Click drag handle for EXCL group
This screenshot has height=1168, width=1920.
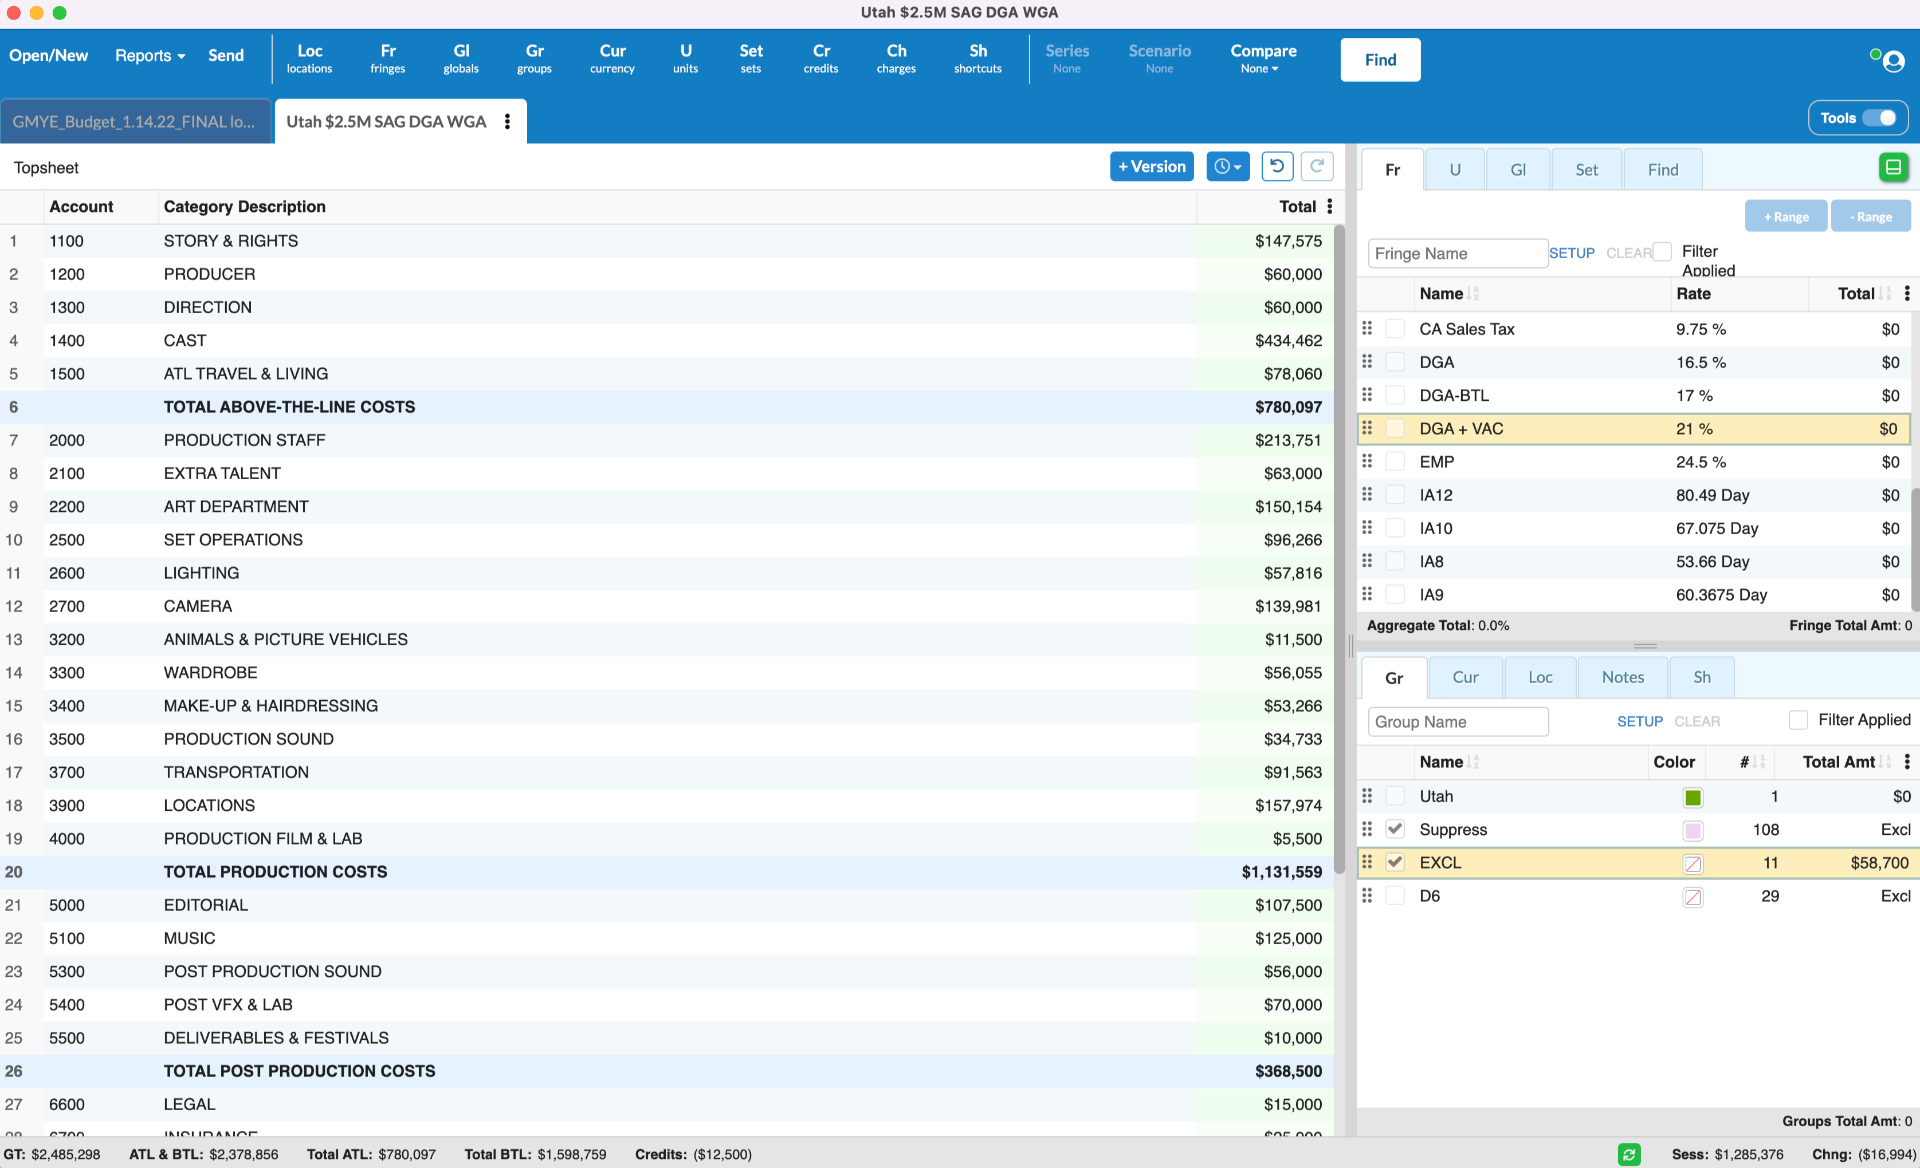click(x=1367, y=862)
